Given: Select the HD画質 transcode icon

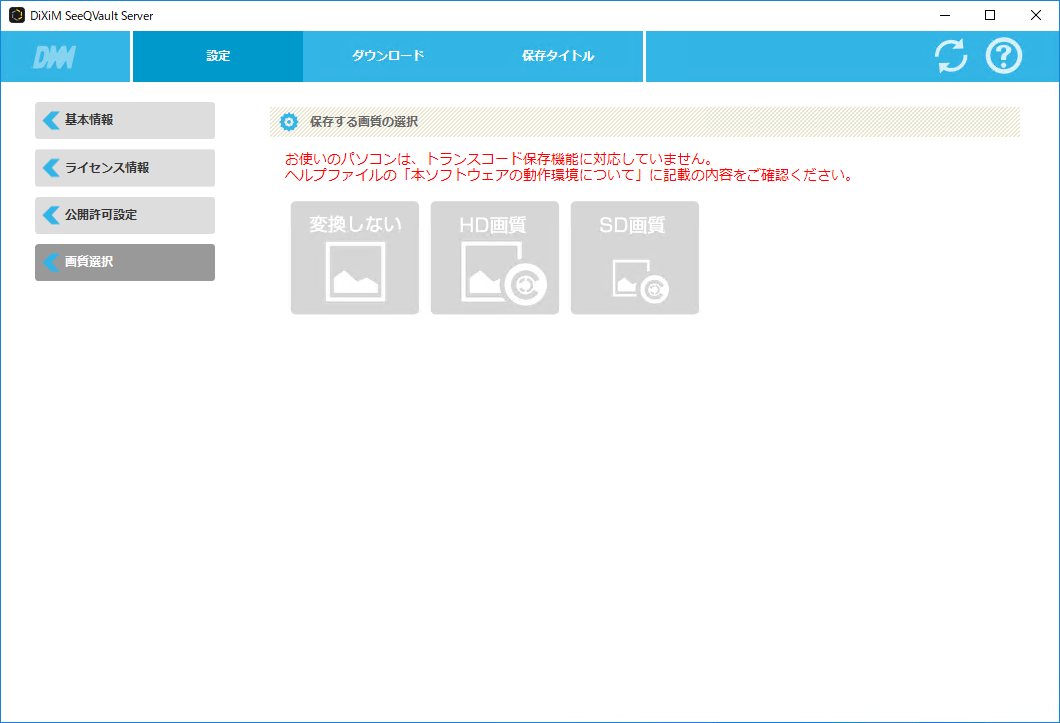Looking at the screenshot, I should [x=494, y=257].
